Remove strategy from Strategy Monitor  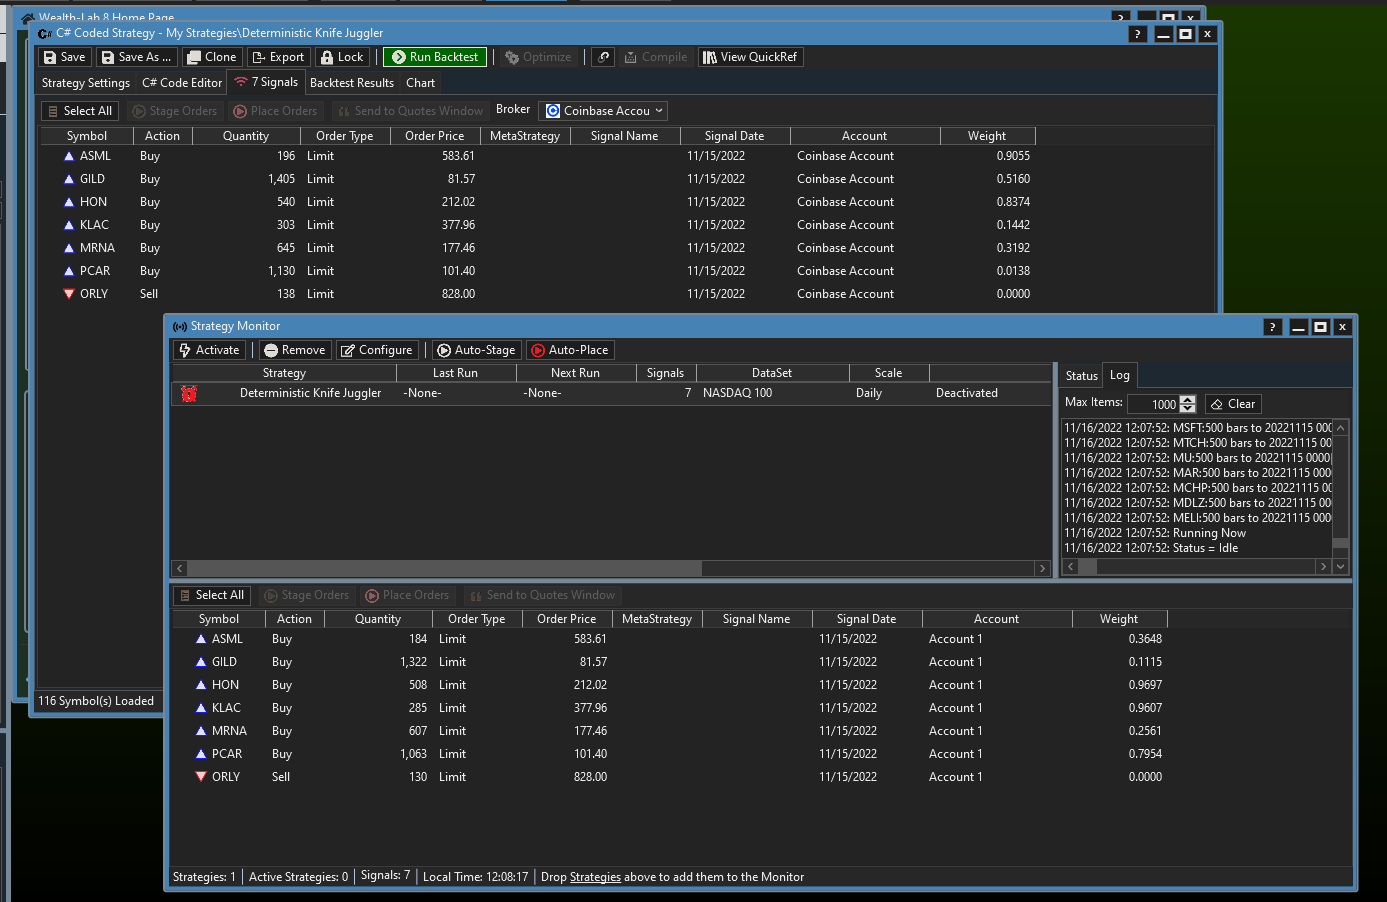tap(293, 350)
